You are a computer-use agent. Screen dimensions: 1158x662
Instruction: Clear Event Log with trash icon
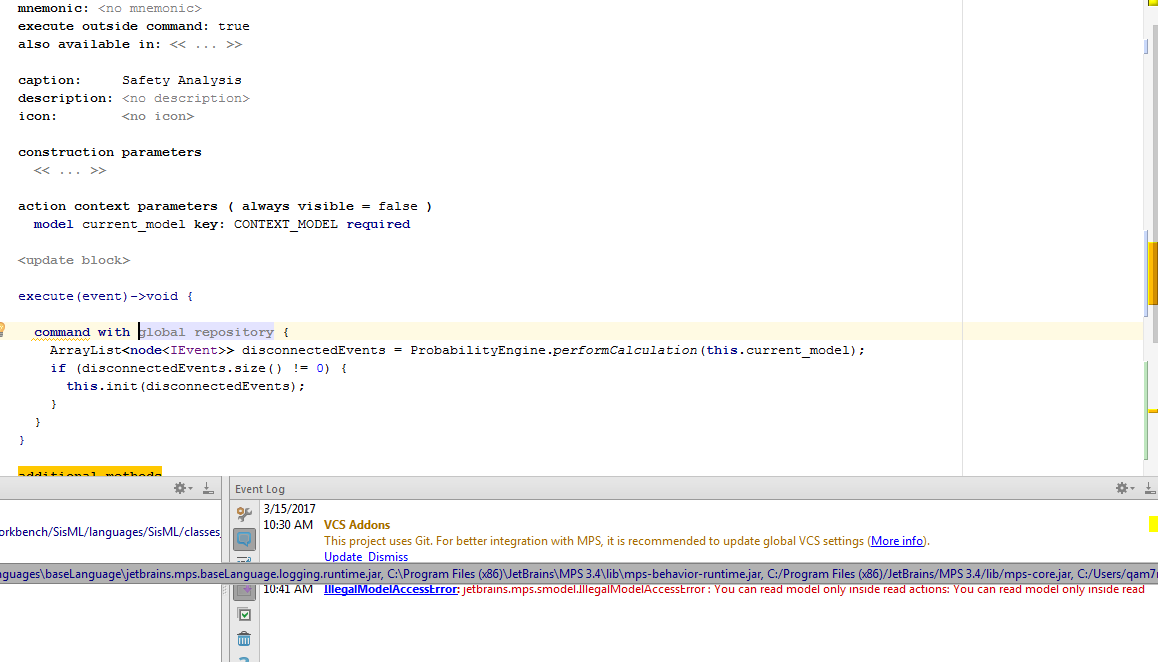coord(244,638)
